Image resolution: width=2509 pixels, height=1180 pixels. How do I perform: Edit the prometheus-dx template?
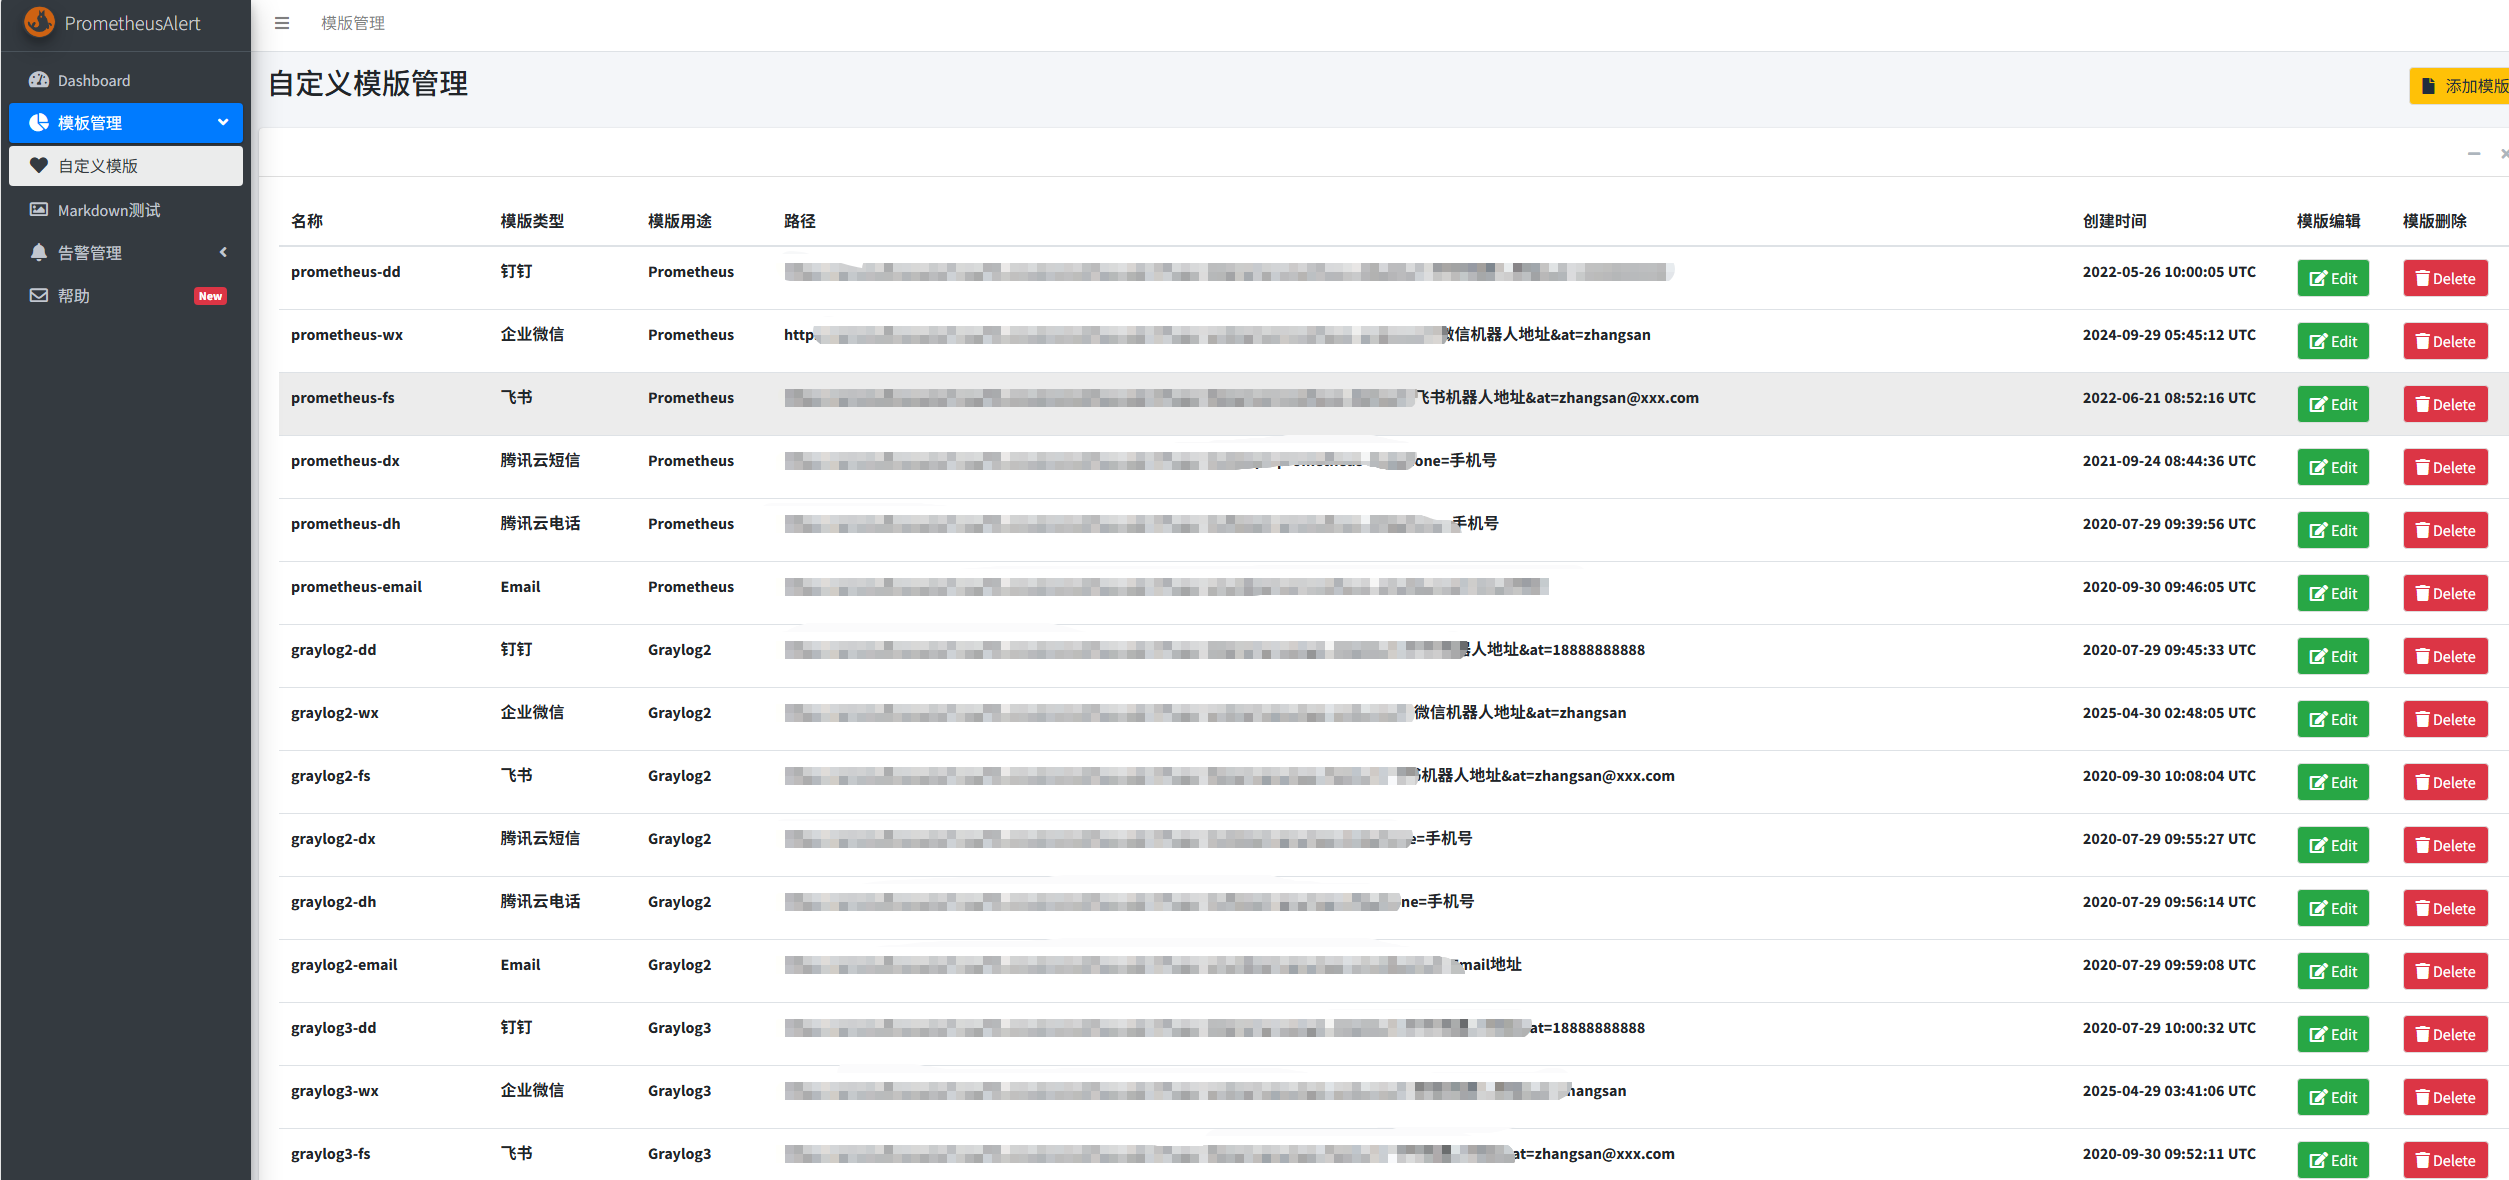point(2333,468)
